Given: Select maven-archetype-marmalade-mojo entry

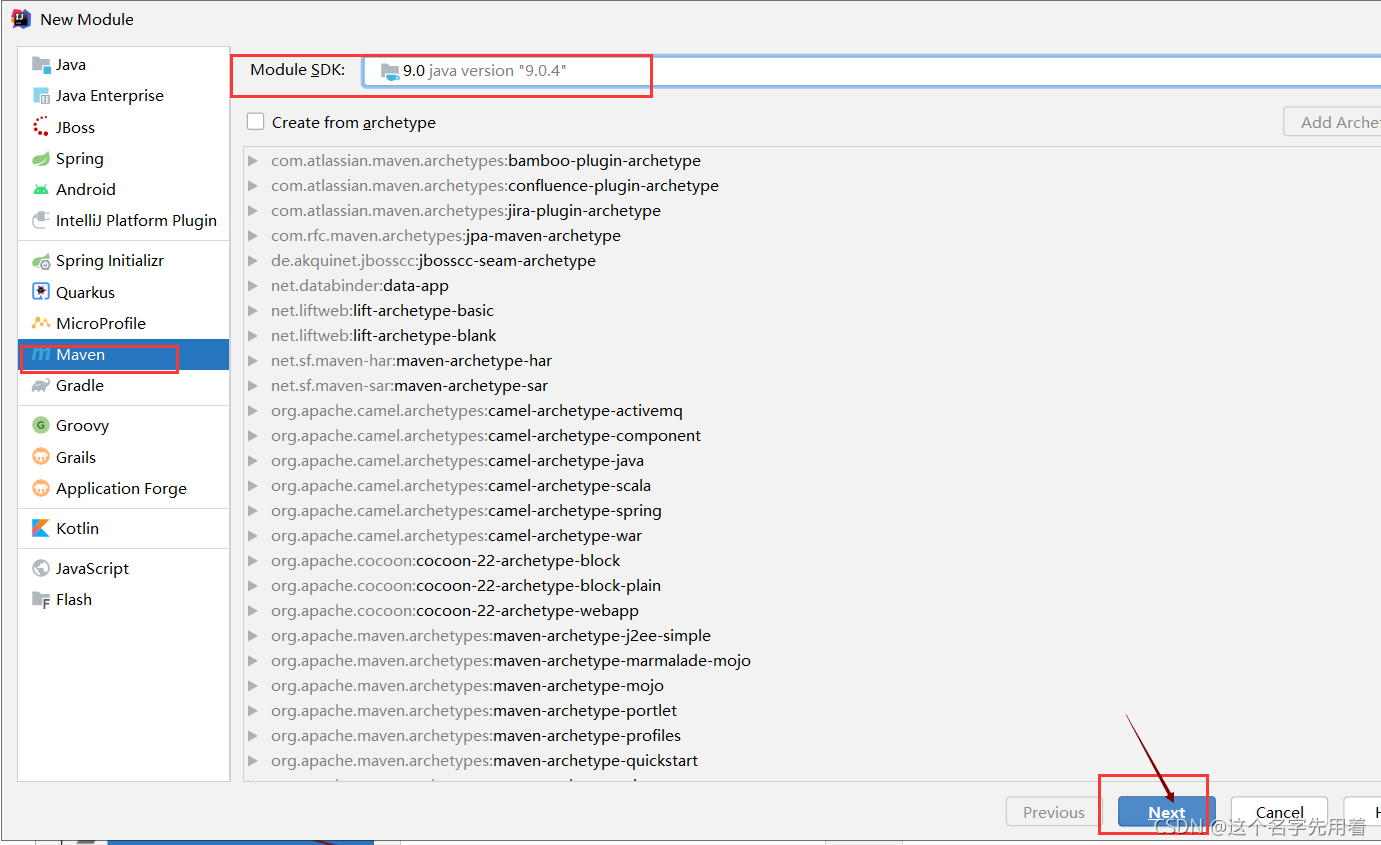Looking at the screenshot, I should [511, 660].
